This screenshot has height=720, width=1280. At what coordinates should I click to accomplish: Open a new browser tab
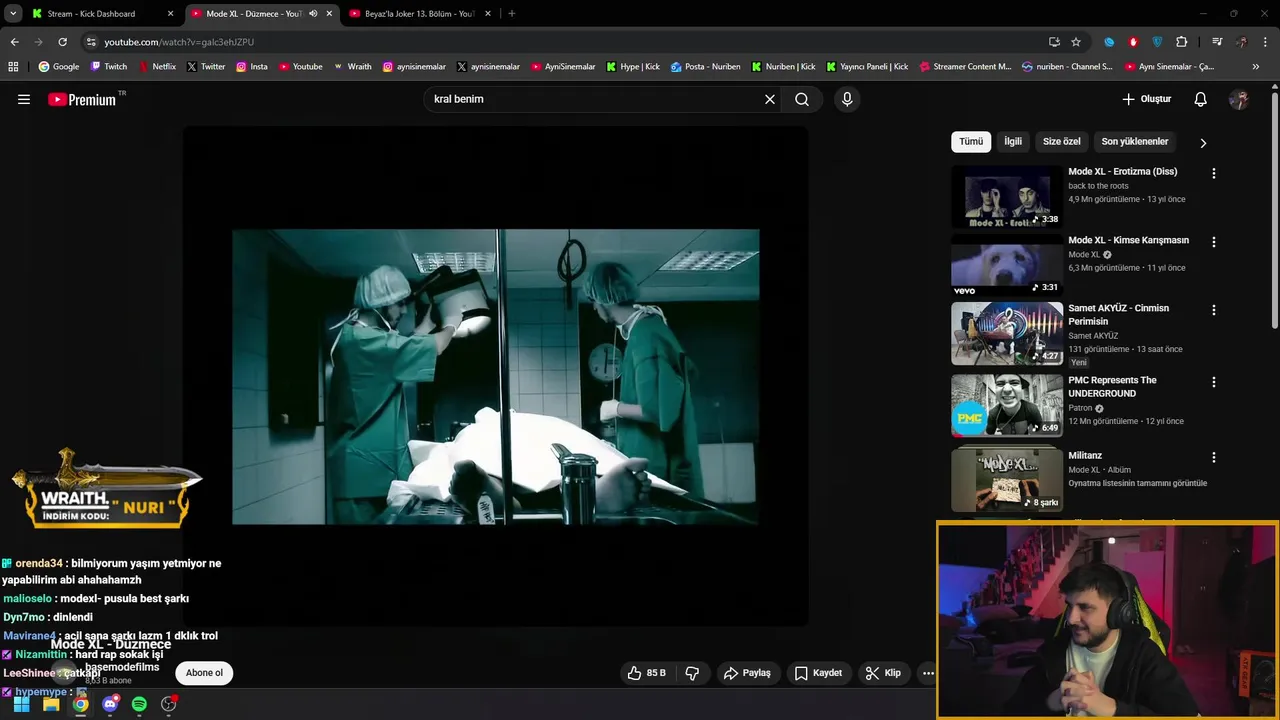512,14
